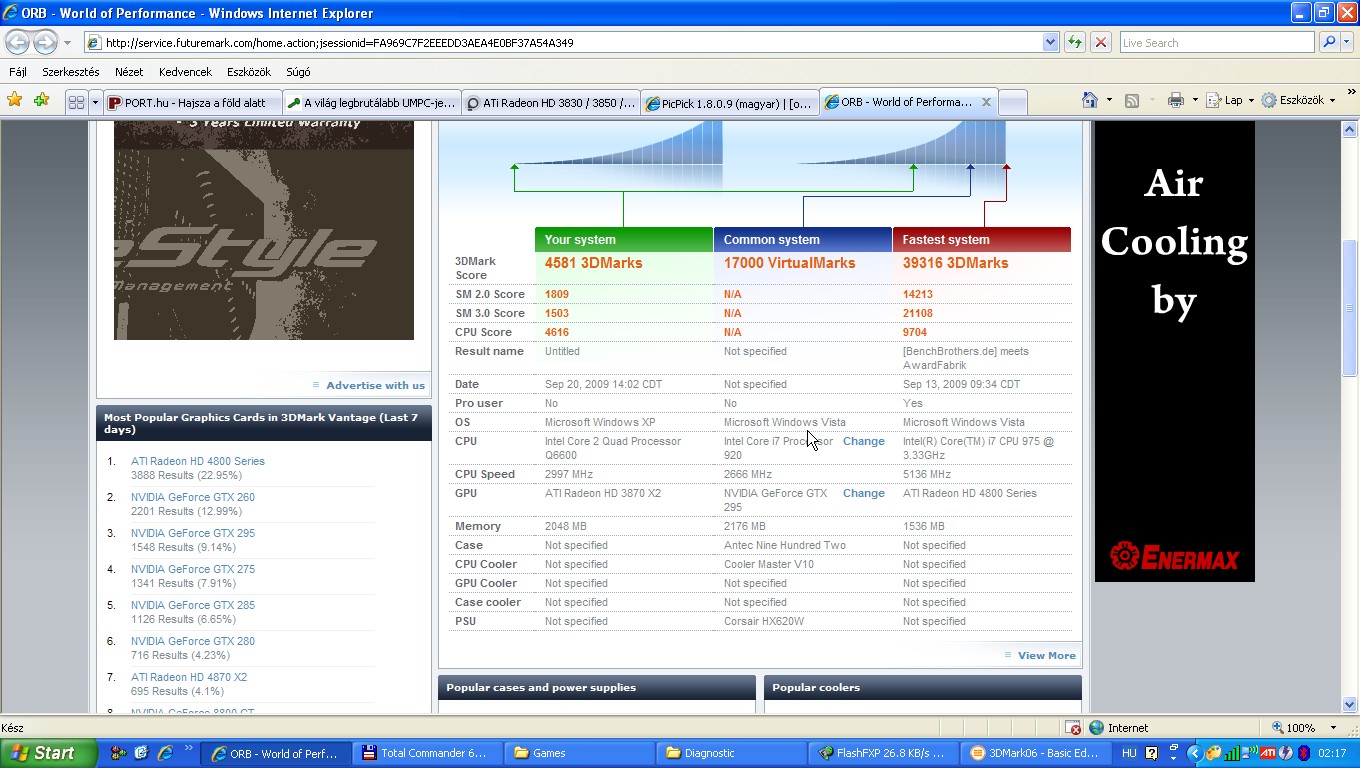Viewport: 1360px width, 768px height.
Task: Open a new blank tab
Action: 1013,102
